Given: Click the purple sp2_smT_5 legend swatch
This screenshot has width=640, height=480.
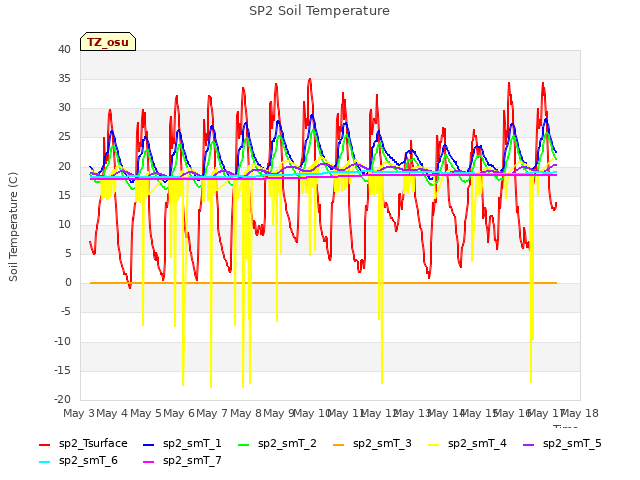Looking at the screenshot, I should click(529, 444).
